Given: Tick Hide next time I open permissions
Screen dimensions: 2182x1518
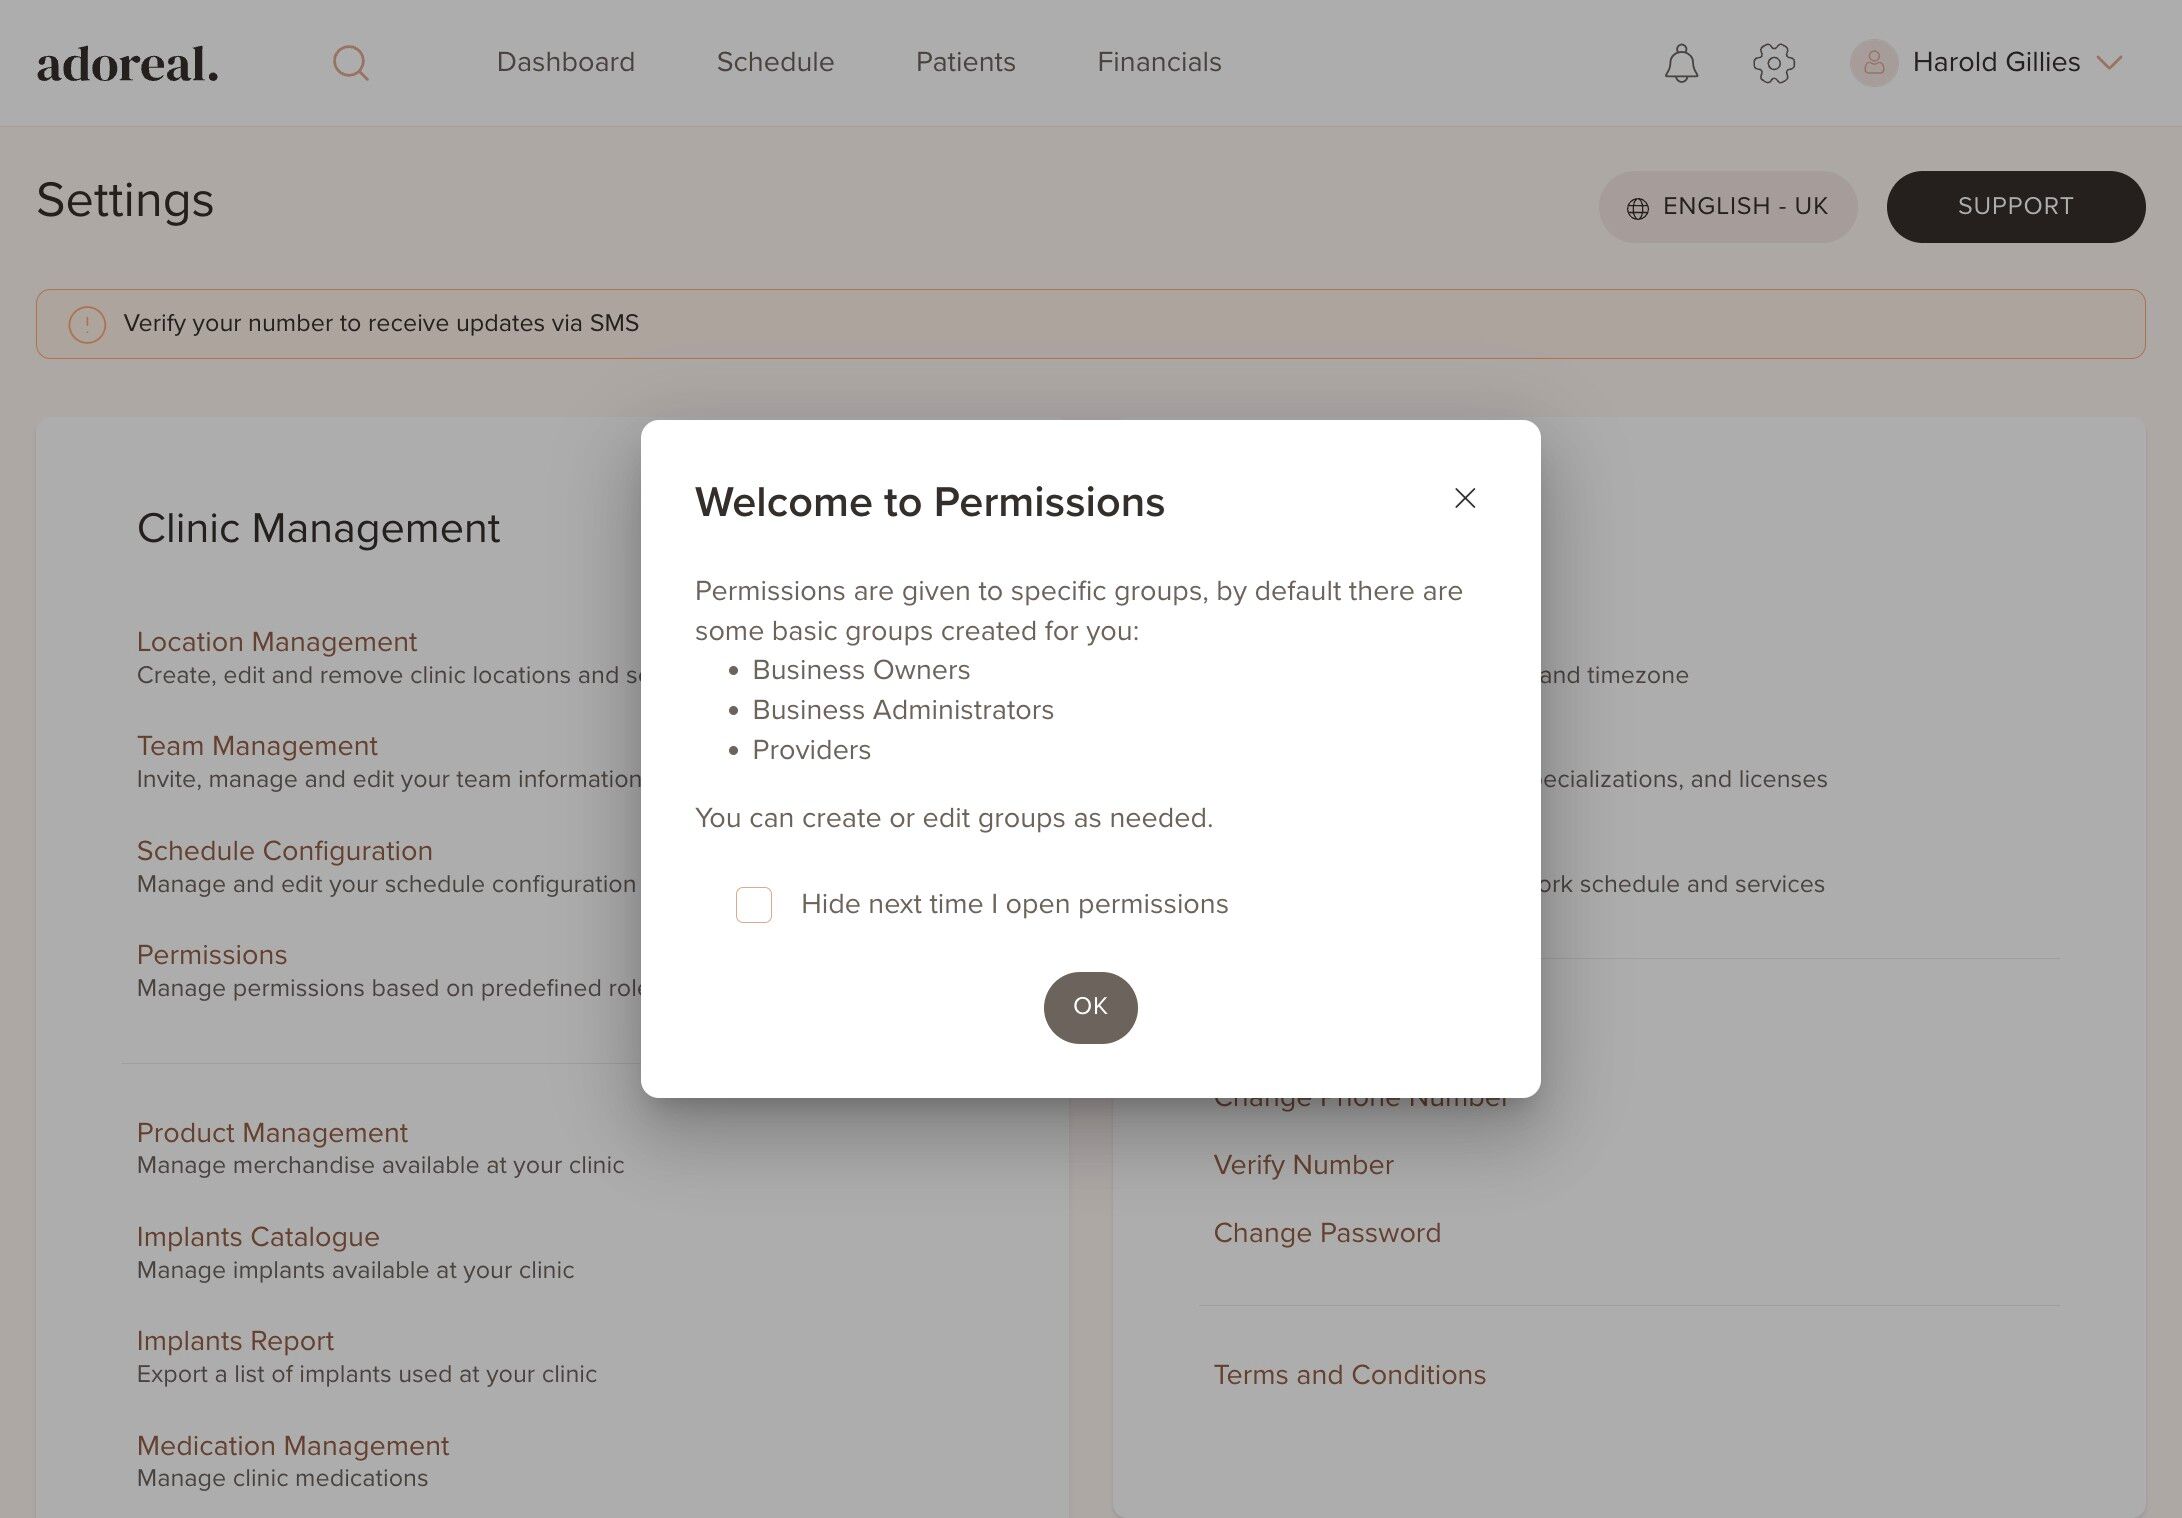Looking at the screenshot, I should pos(754,905).
